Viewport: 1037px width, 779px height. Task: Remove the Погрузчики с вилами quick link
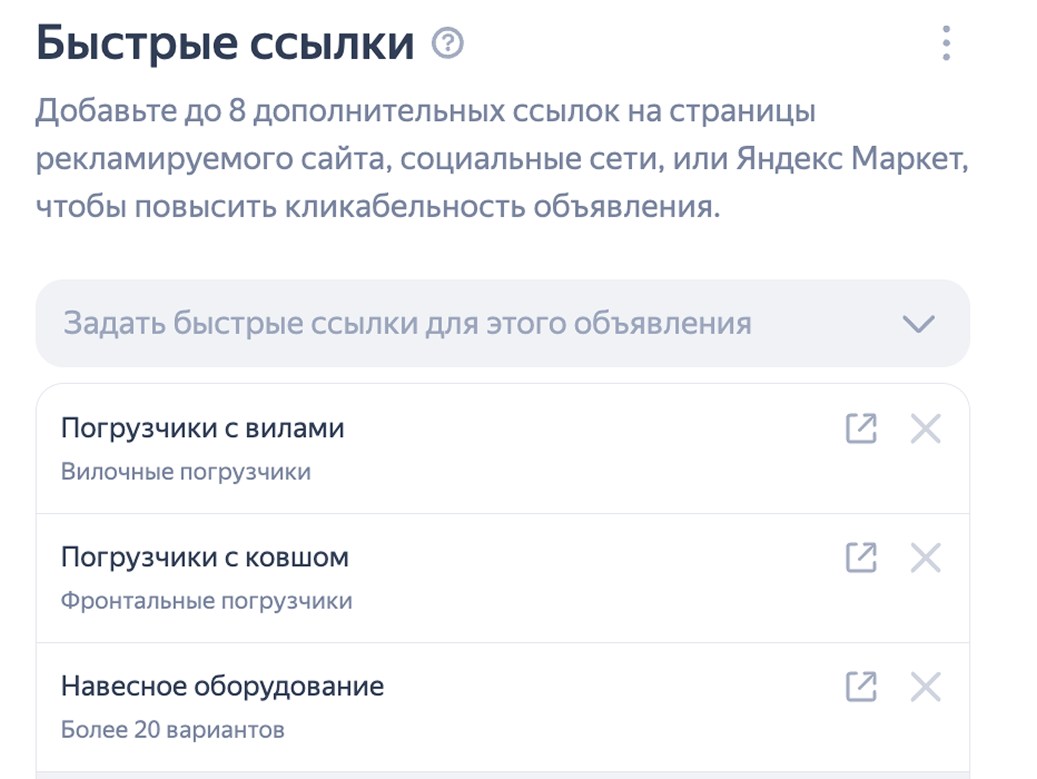925,429
